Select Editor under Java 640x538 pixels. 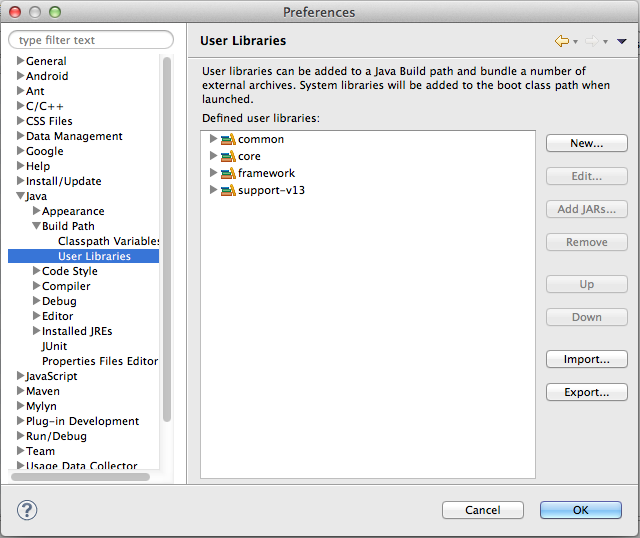[x=58, y=316]
